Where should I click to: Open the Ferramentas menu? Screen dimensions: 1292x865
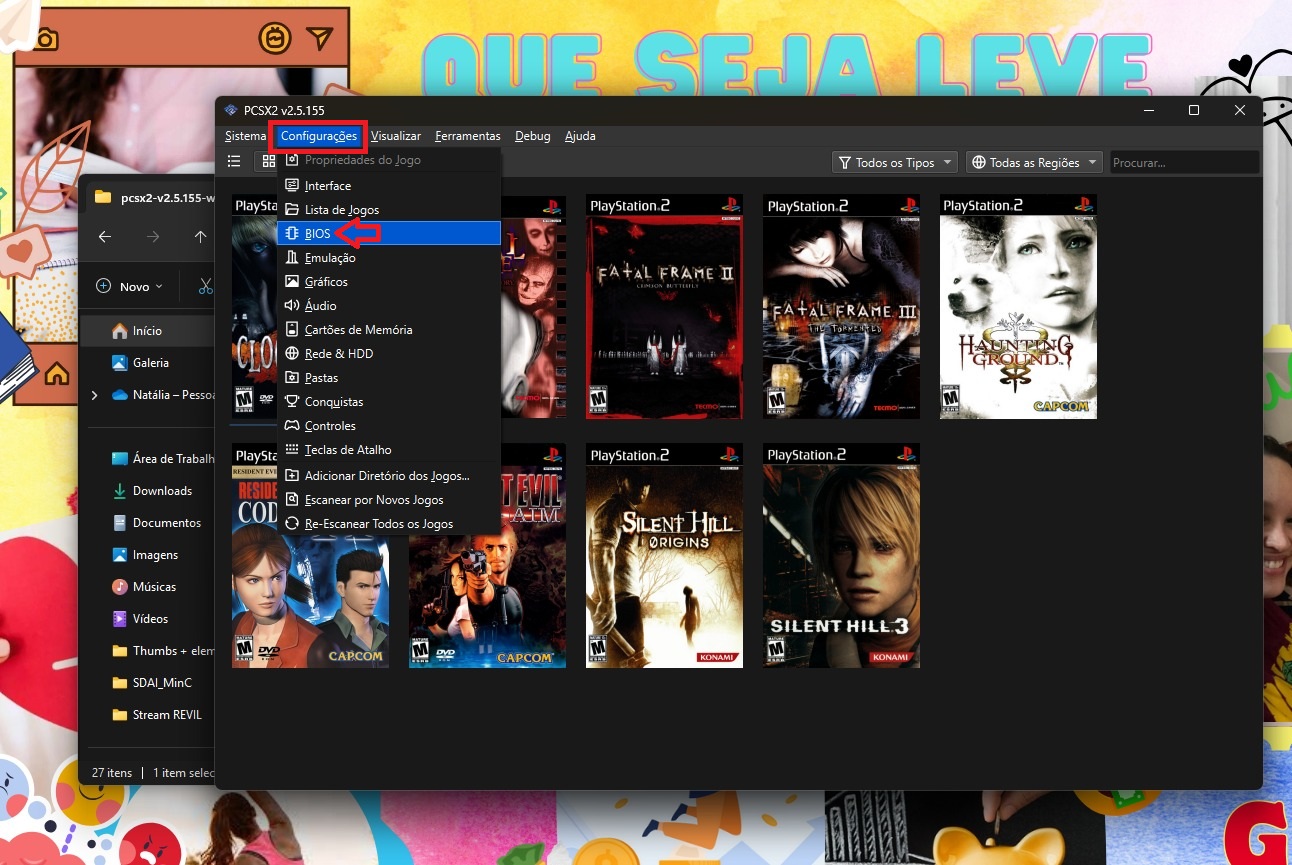click(x=467, y=136)
